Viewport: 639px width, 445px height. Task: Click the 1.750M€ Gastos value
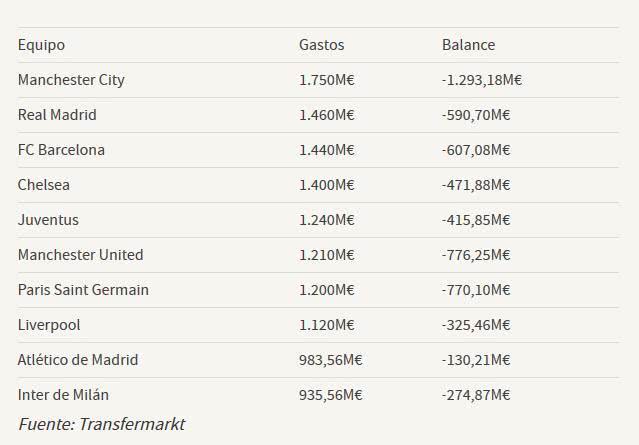[326, 80]
